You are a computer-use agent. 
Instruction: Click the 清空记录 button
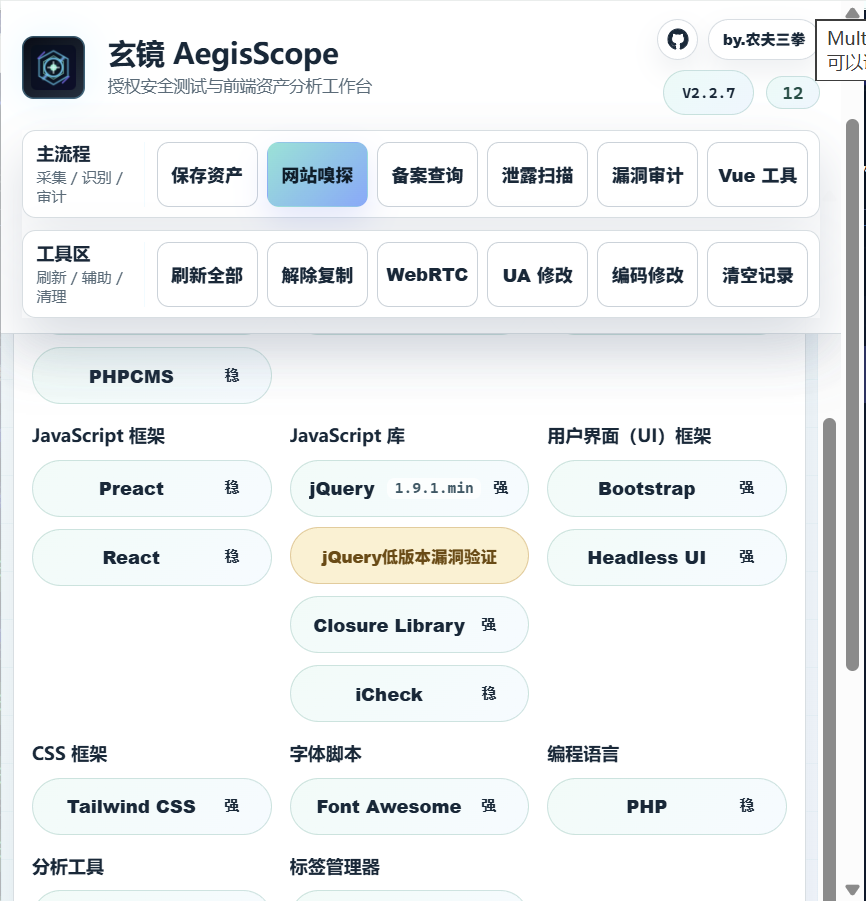pyautogui.click(x=757, y=275)
